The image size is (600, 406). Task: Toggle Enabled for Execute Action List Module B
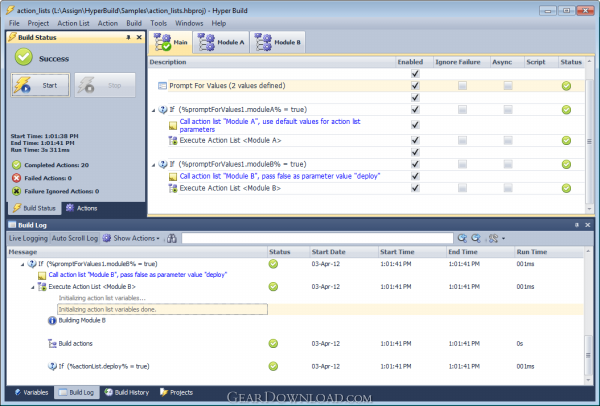(x=415, y=188)
